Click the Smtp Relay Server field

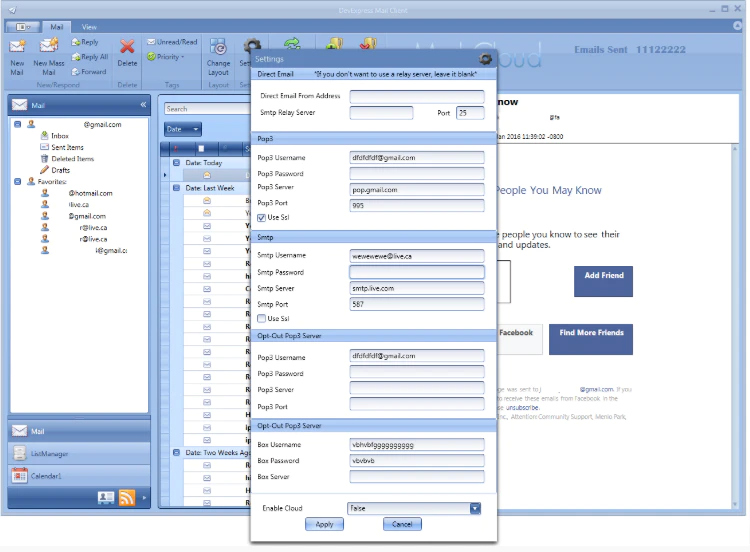[381, 113]
